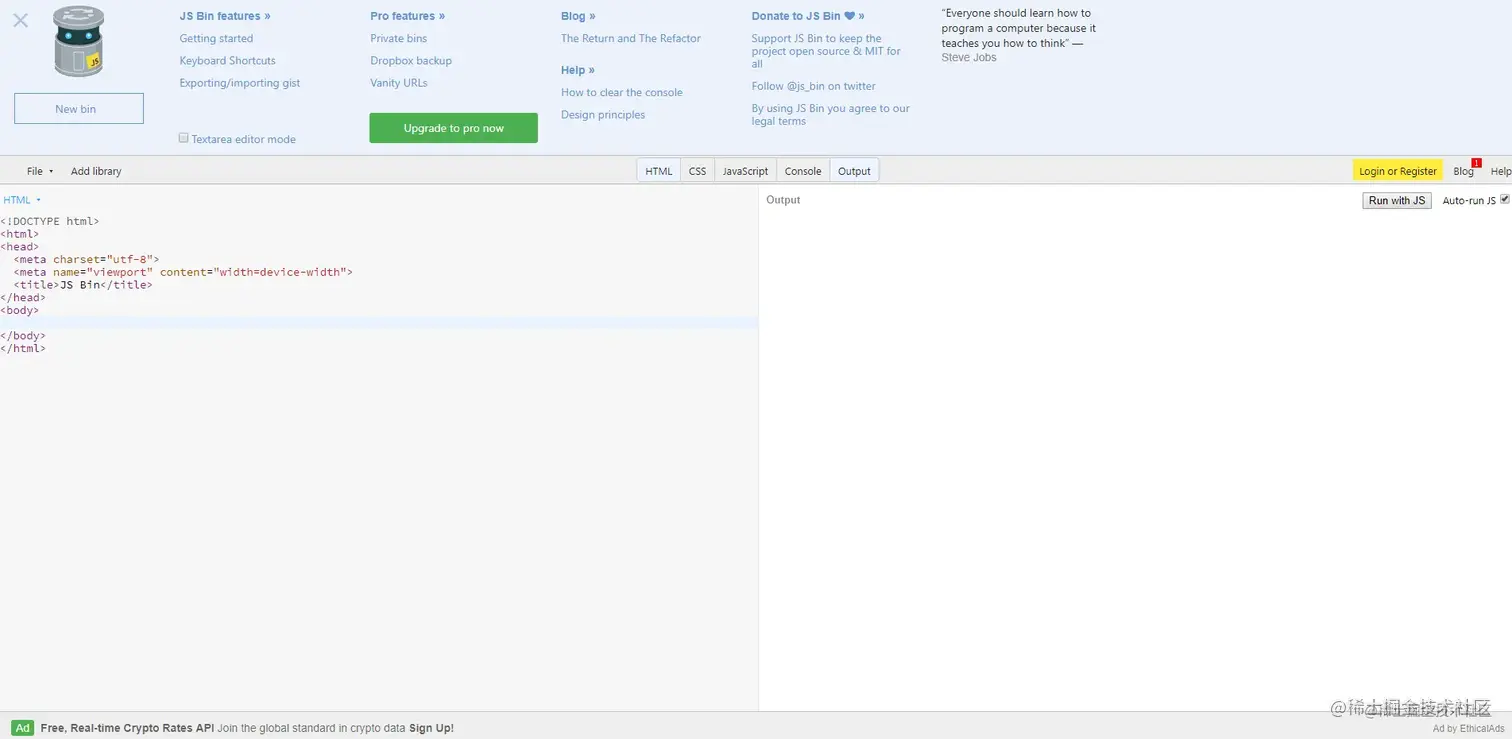The width and height of the screenshot is (1512, 739).
Task: Open the Private bins link
Action: [x=398, y=38]
